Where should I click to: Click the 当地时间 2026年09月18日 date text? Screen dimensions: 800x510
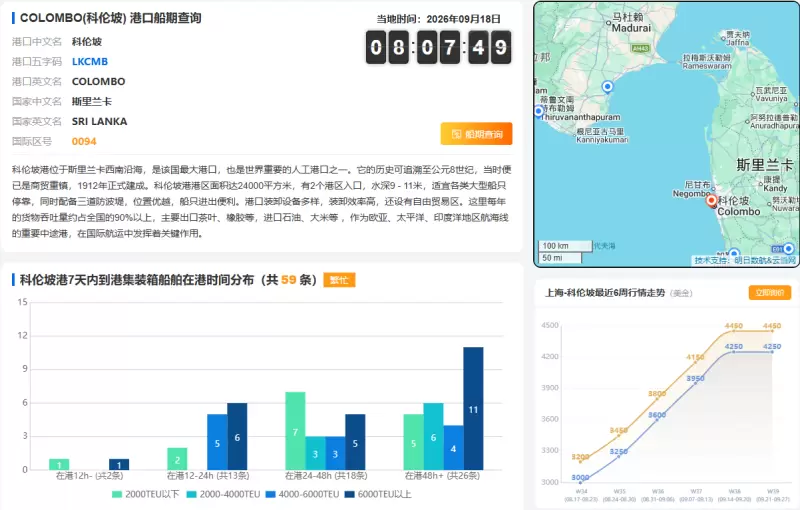(438, 19)
